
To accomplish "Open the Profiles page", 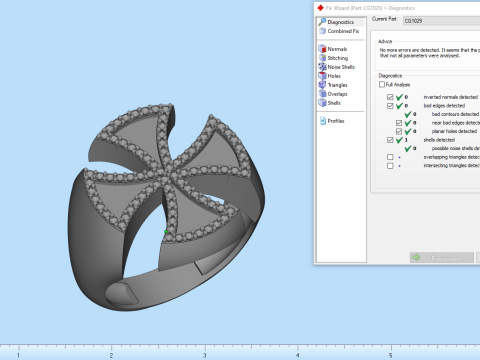I will coord(332,121).
